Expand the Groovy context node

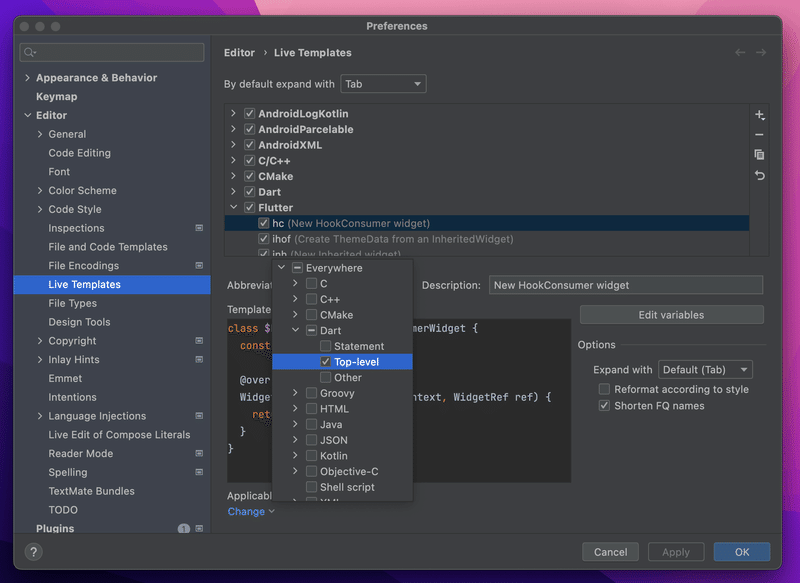pyautogui.click(x=295, y=393)
